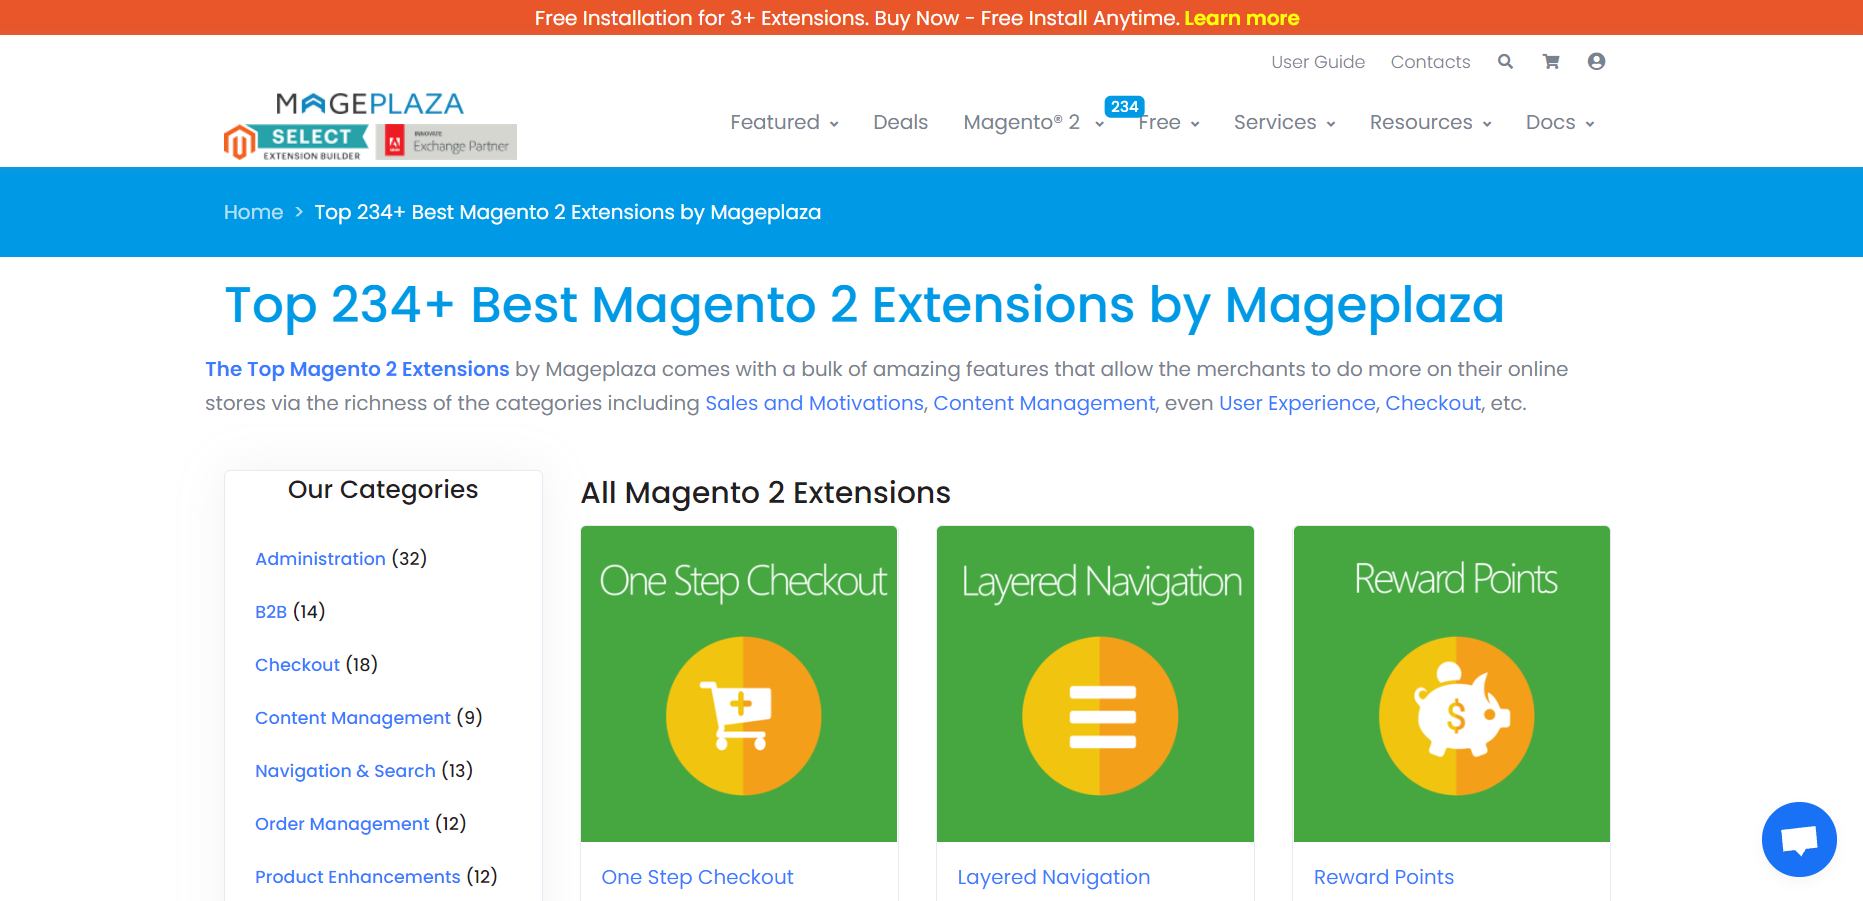This screenshot has width=1863, height=901.
Task: Open the search icon in header
Action: tap(1505, 62)
